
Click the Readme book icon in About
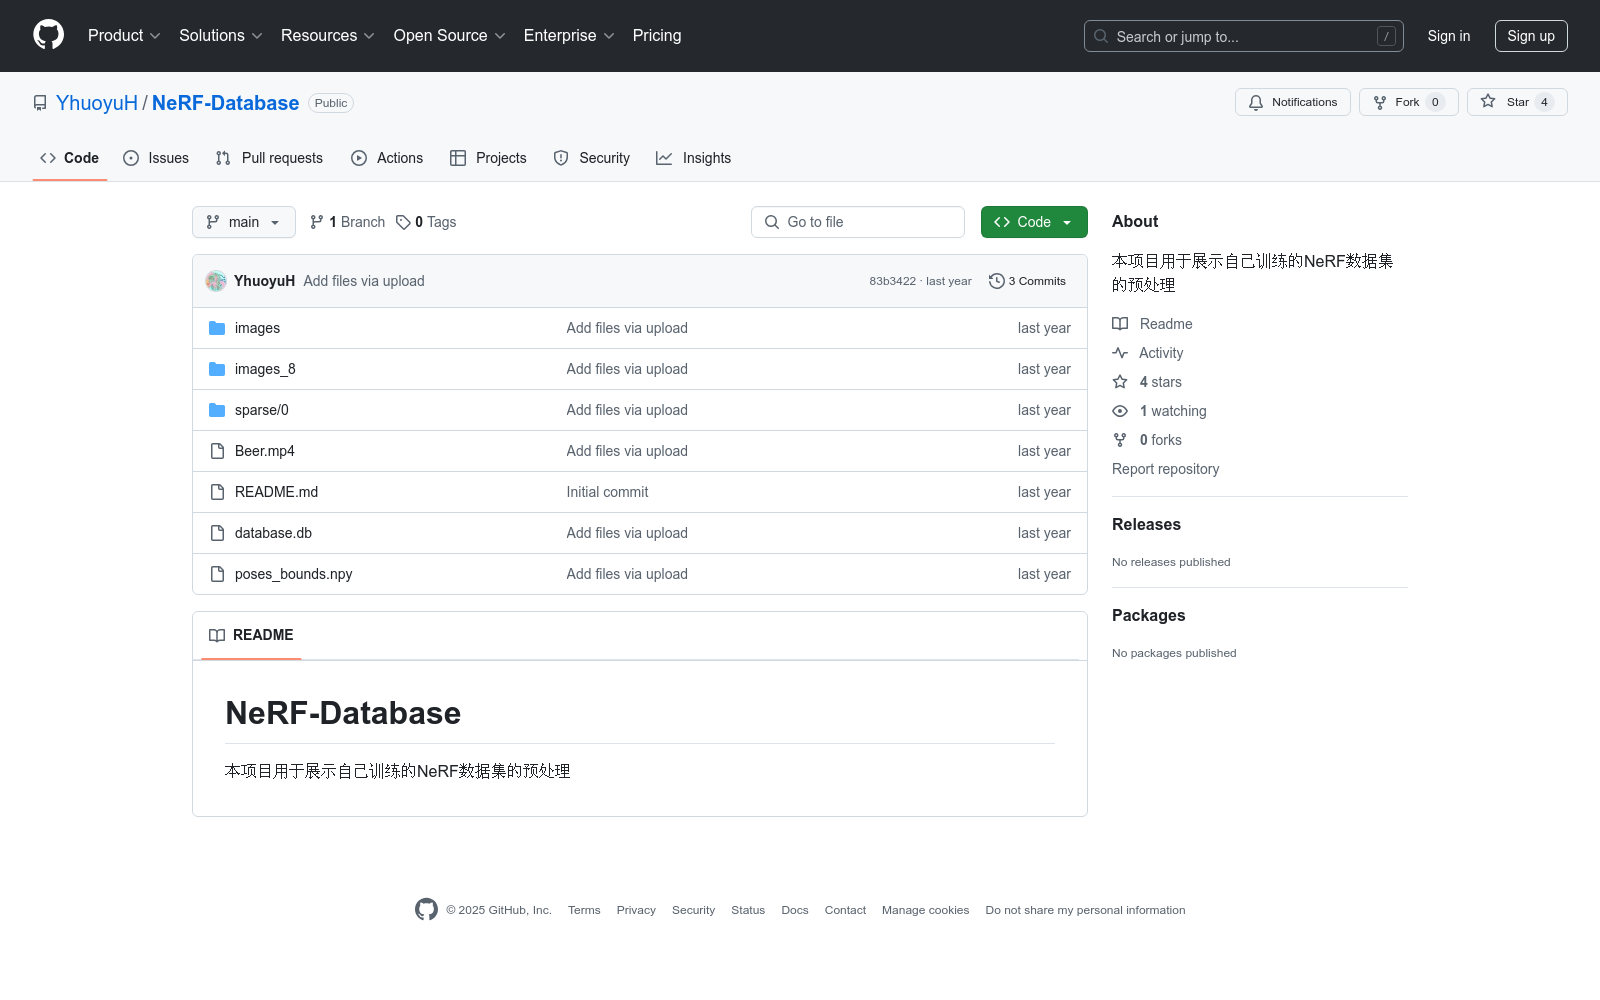tap(1120, 324)
